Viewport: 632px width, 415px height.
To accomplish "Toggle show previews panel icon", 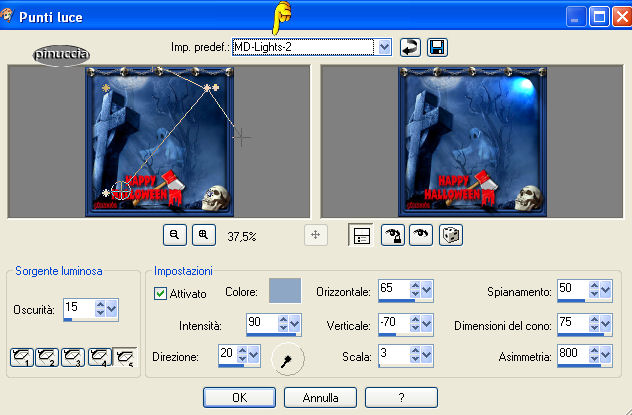I will (361, 235).
